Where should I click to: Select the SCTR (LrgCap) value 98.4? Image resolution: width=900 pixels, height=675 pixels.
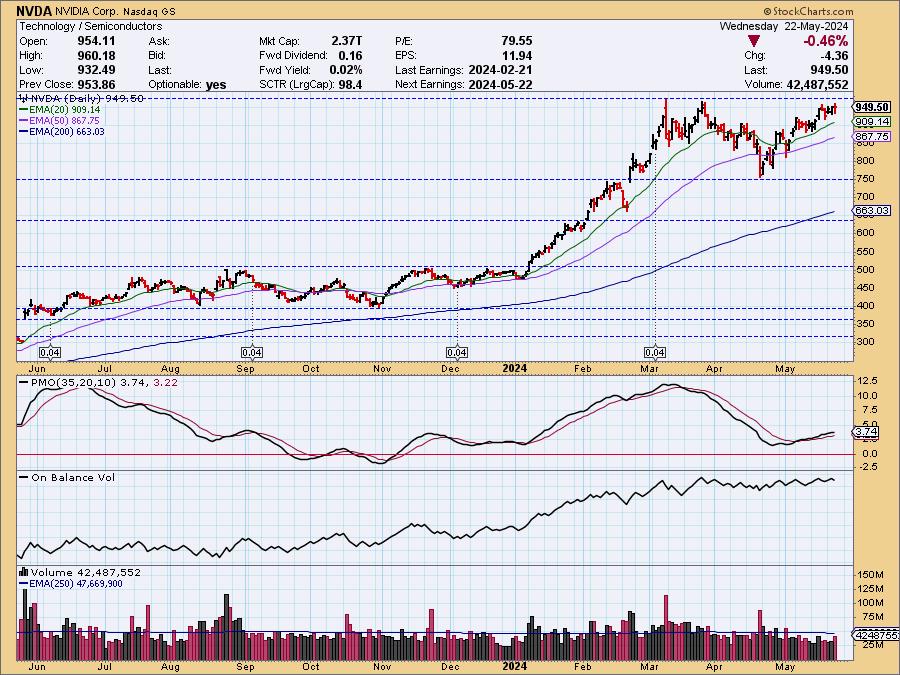click(350, 84)
